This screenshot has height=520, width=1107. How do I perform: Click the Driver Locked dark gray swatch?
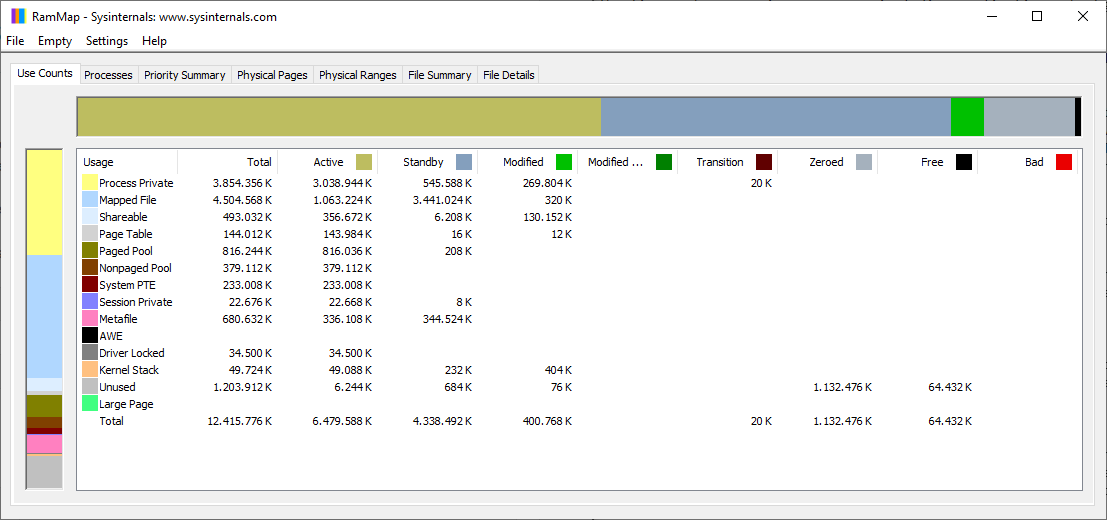(x=90, y=353)
